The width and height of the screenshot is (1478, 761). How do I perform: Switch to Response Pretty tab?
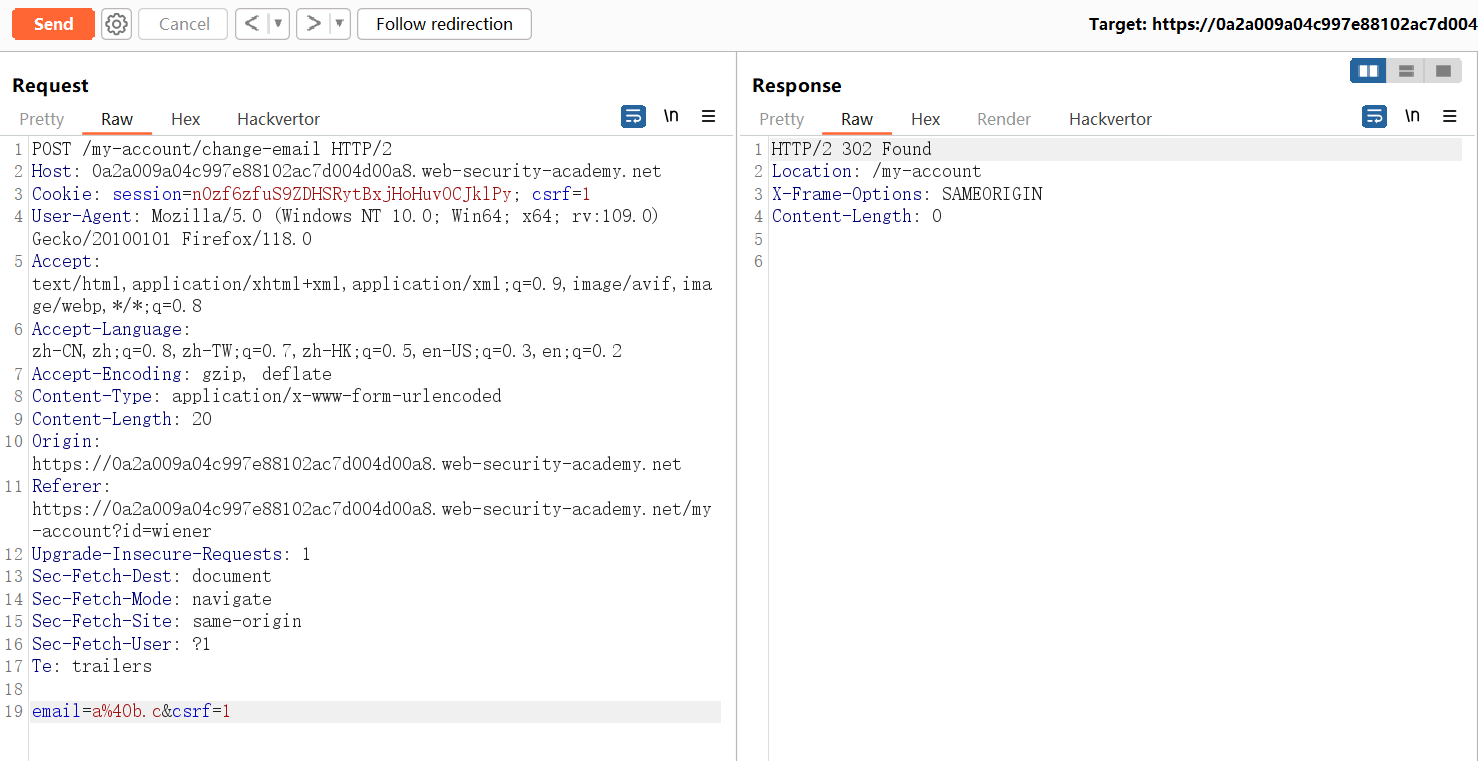click(x=781, y=119)
